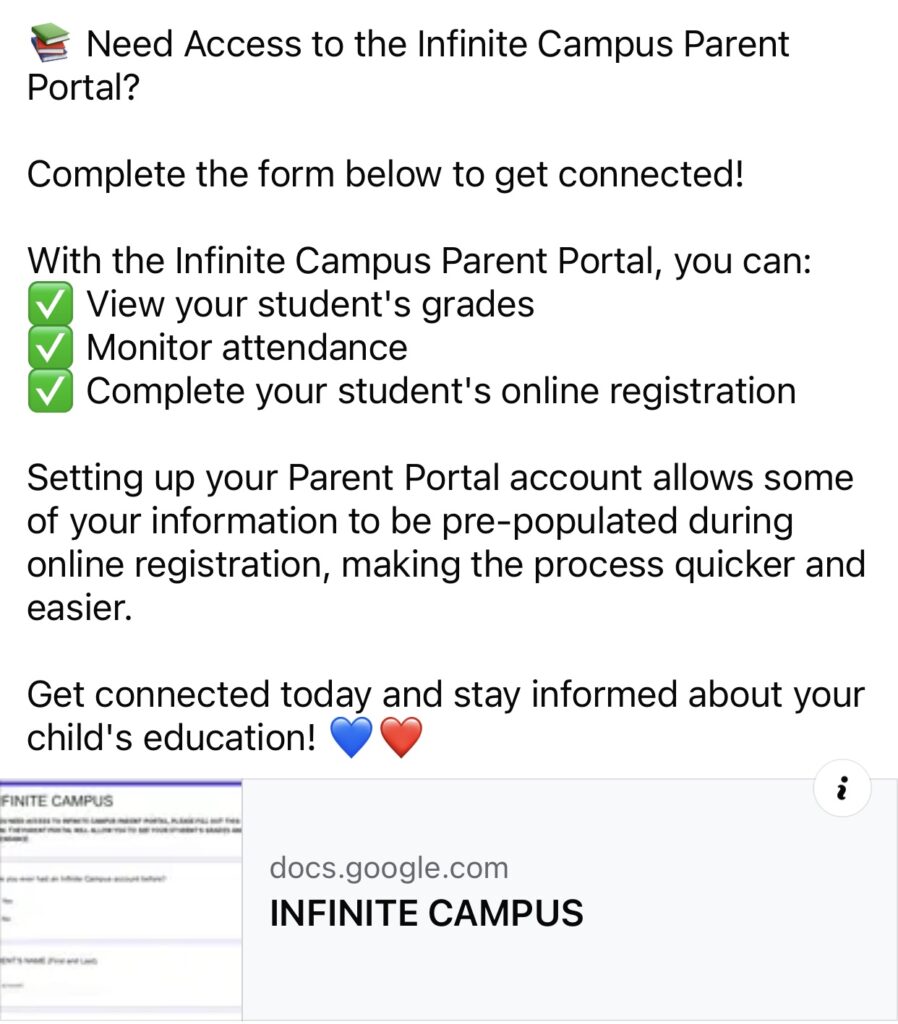
Task: Click 'Complete the form below to get connected!'
Action: (385, 175)
